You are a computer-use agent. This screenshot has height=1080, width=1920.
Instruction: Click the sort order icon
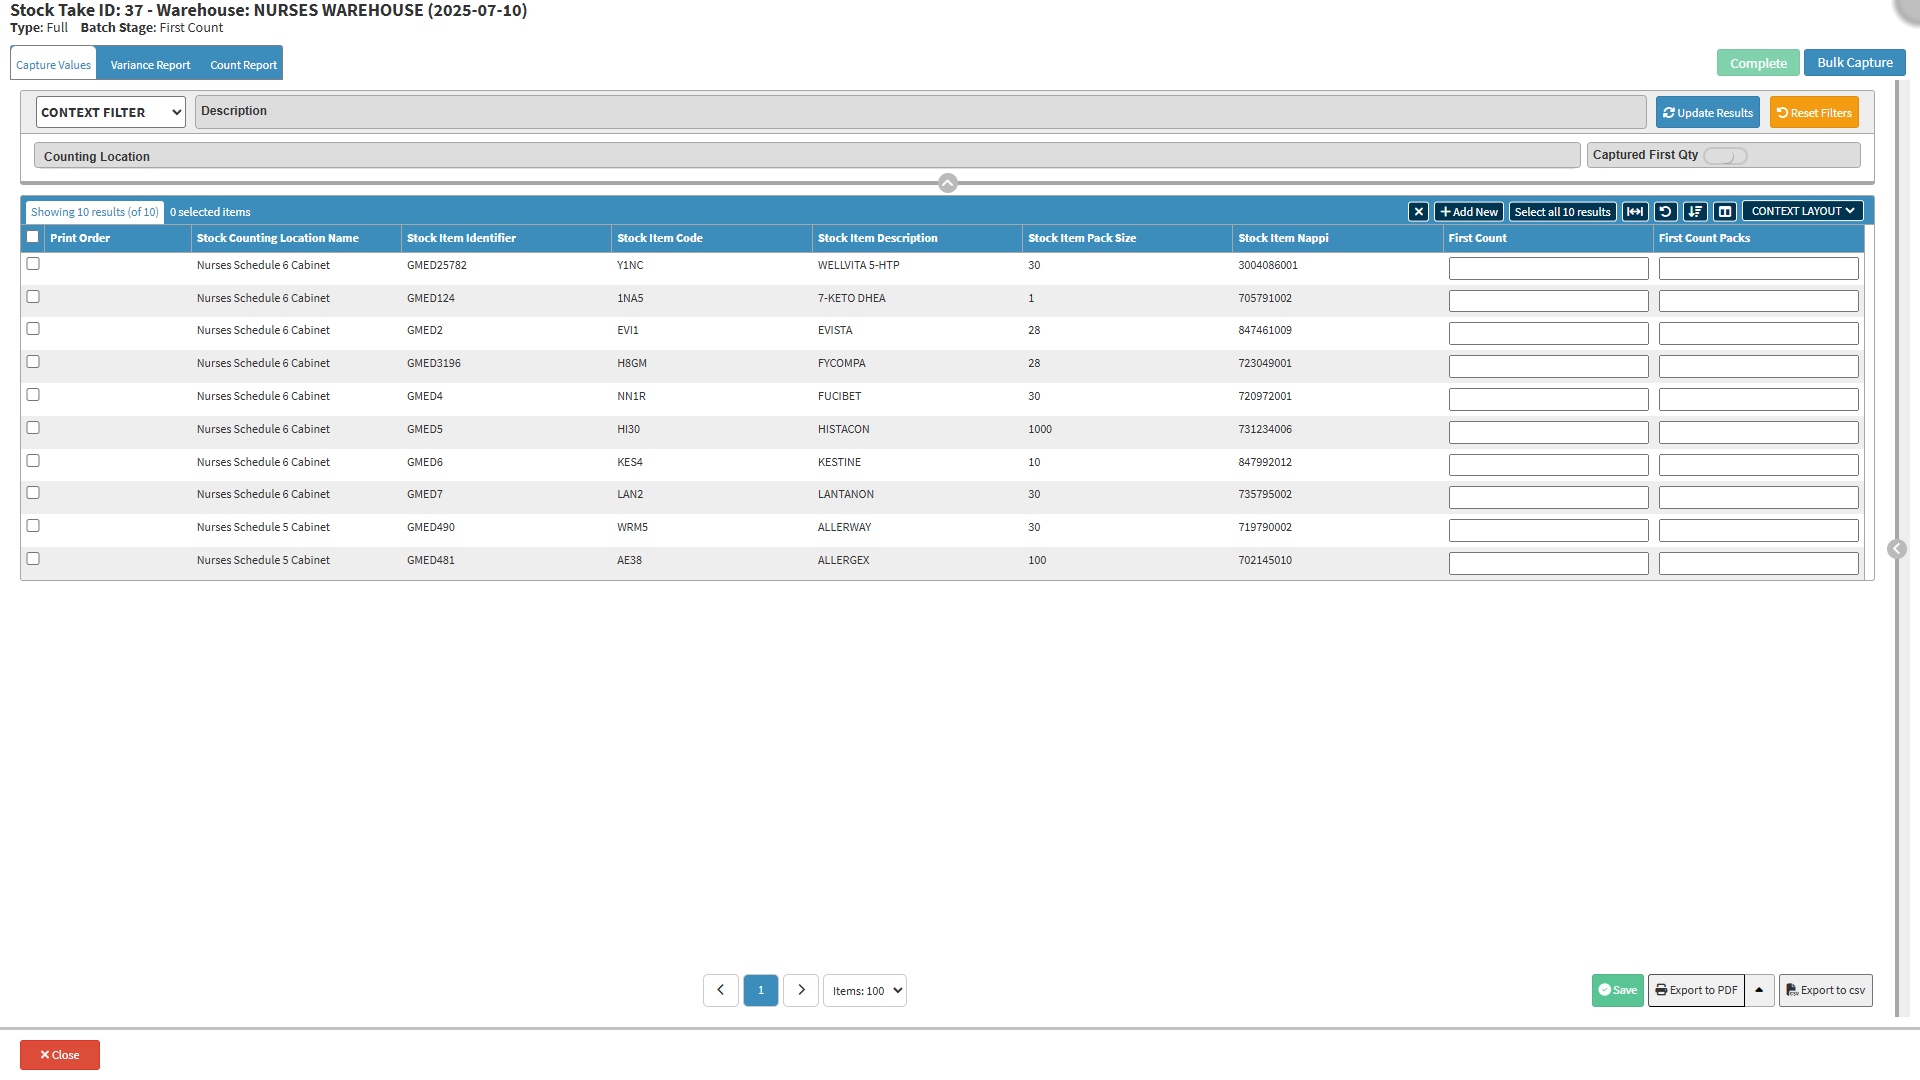tap(1695, 212)
